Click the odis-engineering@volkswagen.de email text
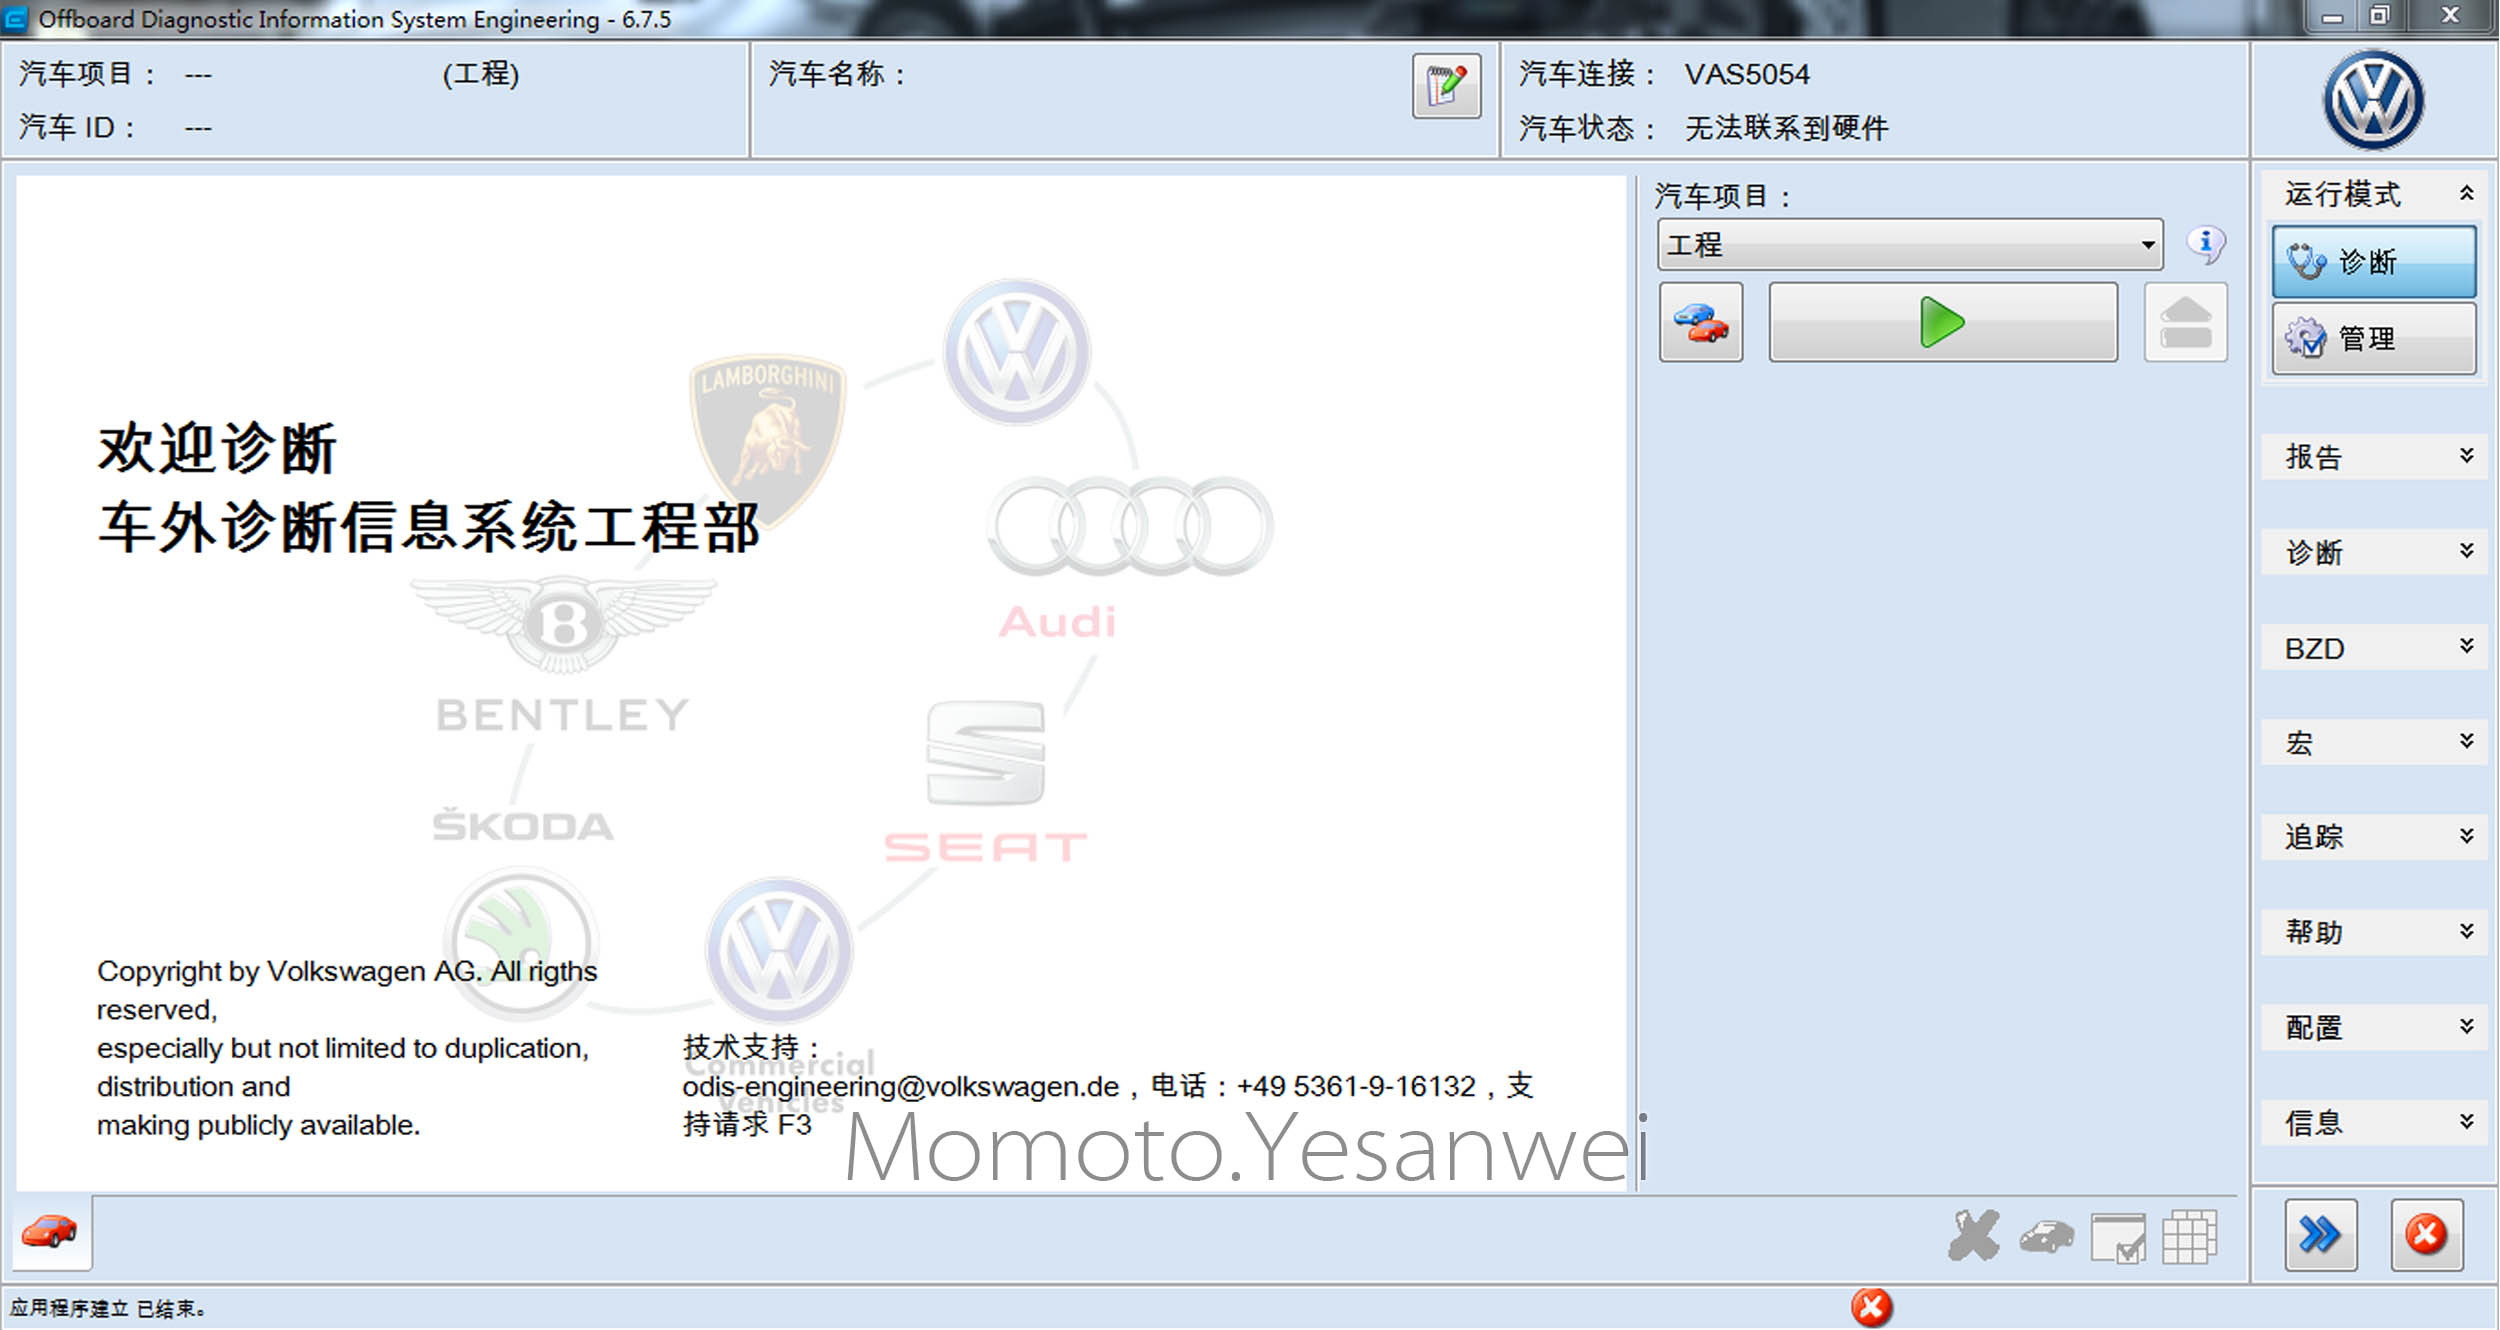 (900, 1087)
